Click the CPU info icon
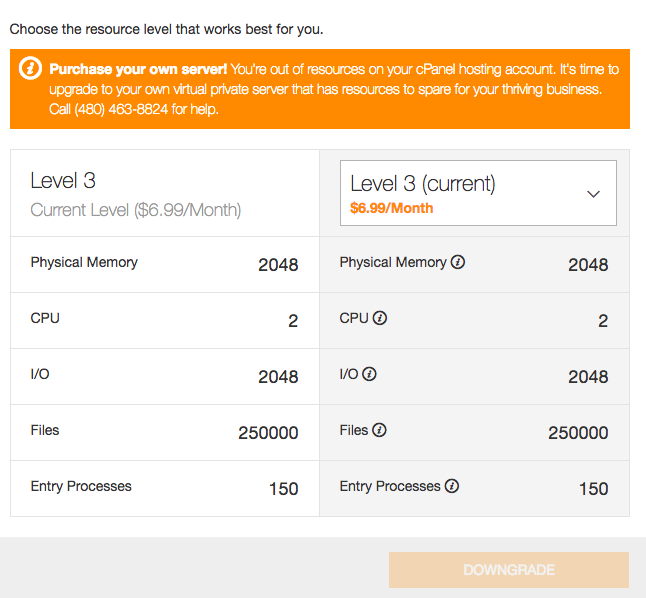Viewport: 646px width, 598px height. tap(379, 318)
